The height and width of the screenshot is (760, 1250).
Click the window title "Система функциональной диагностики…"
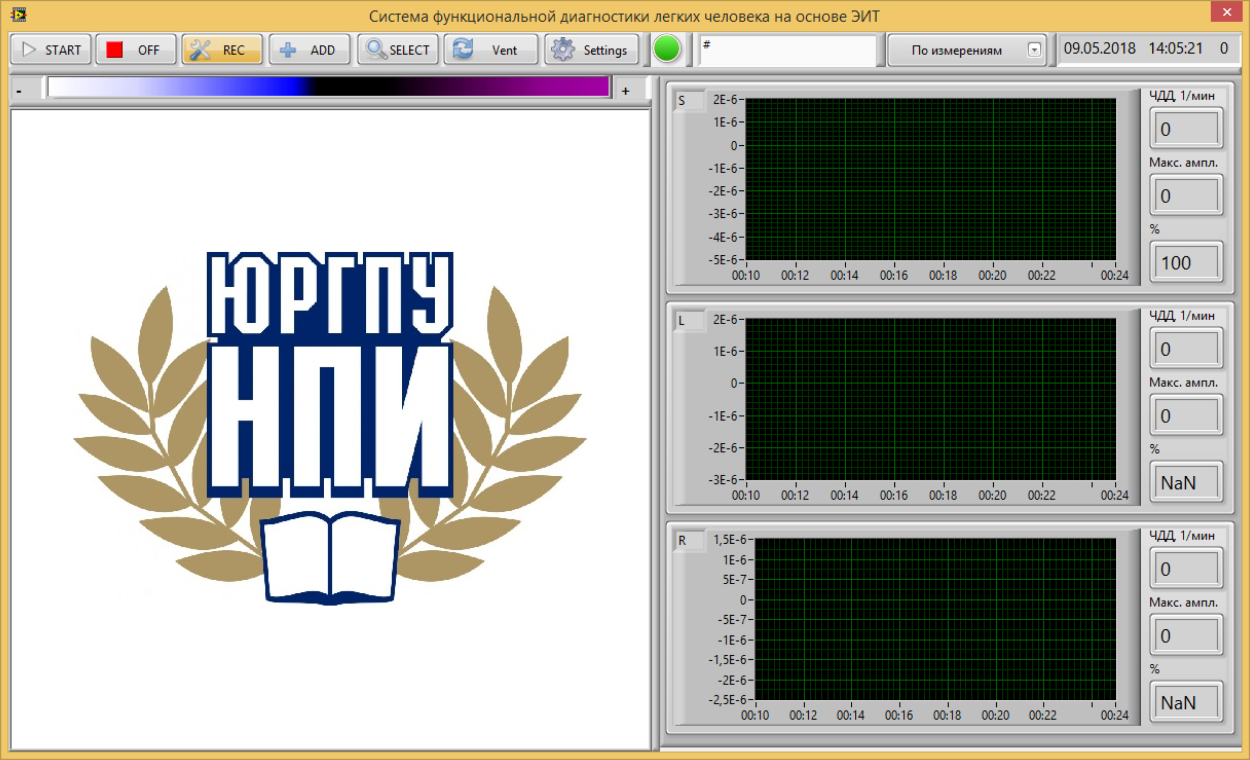[625, 16]
